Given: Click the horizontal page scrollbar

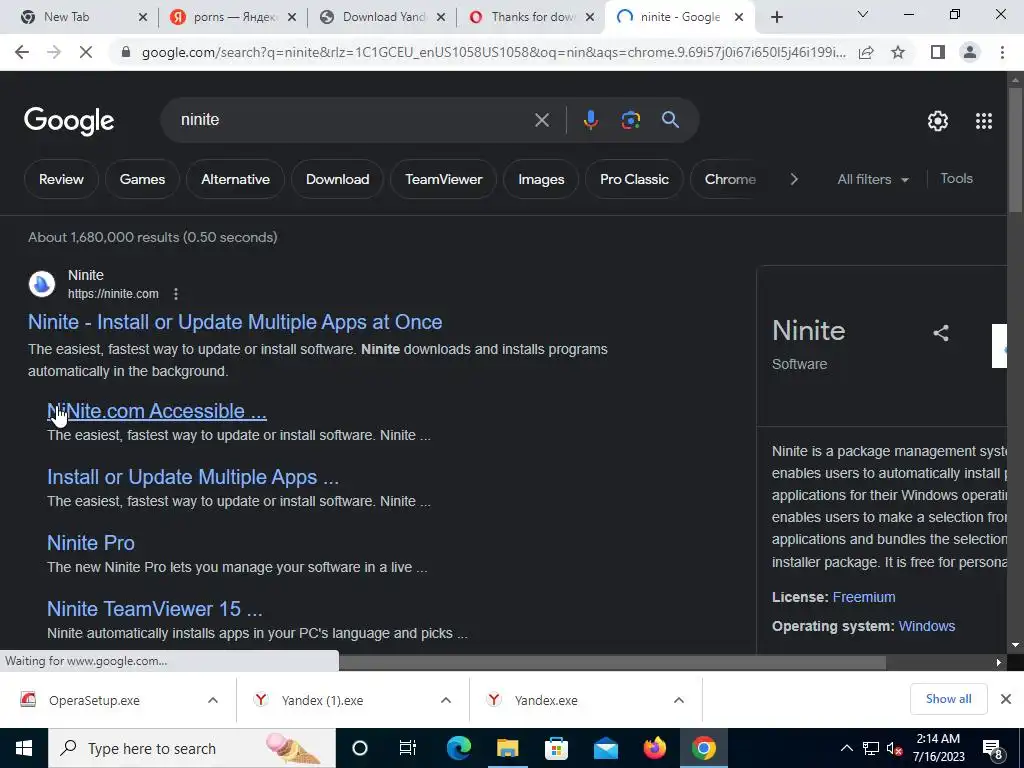Looking at the screenshot, I should 612,662.
